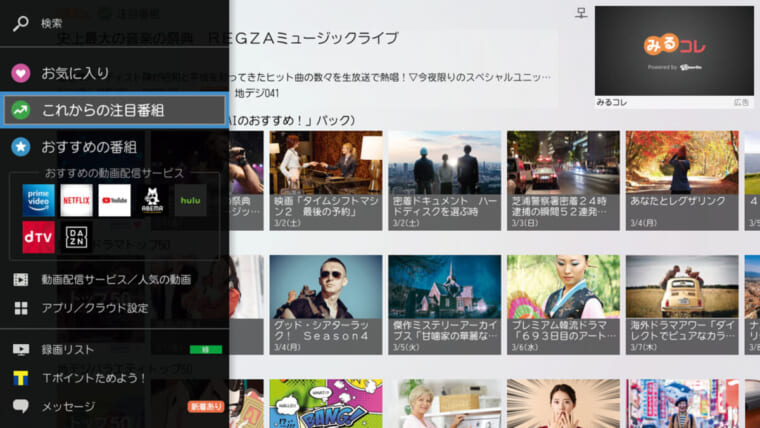Select 密着ドキュメント ハードディスク program thumbnail
The height and width of the screenshot is (428, 760).
(443, 180)
